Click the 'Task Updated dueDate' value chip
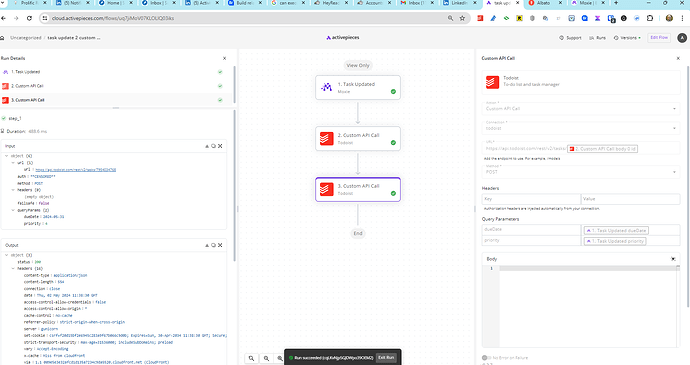 [x=616, y=230]
